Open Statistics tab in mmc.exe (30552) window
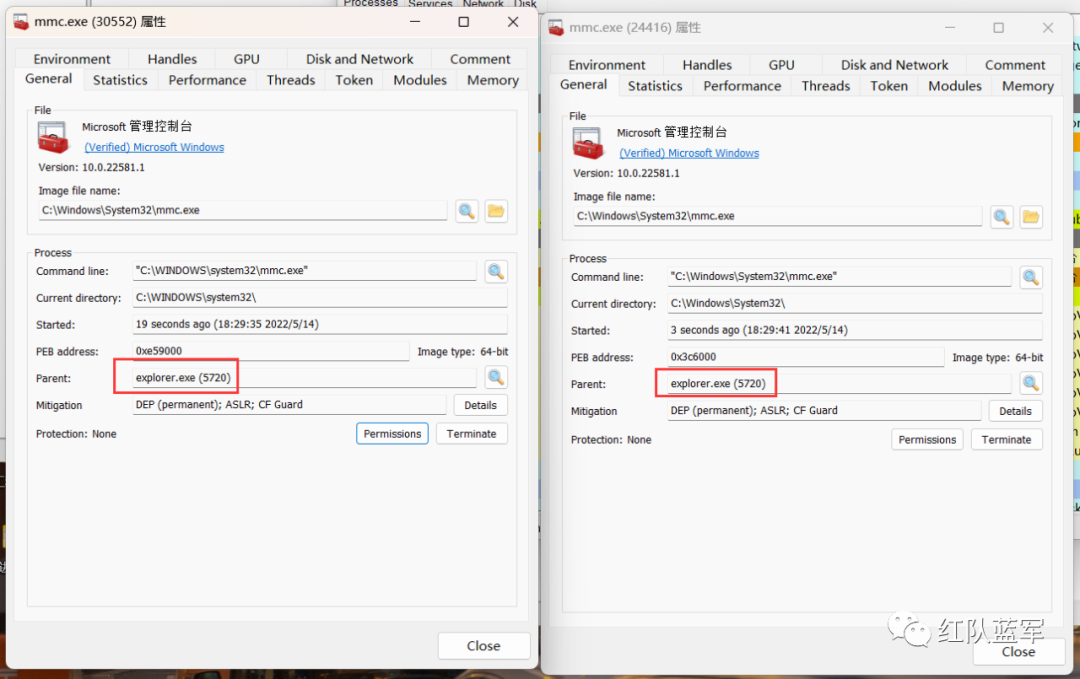The image size is (1080, 679). pyautogui.click(x=120, y=81)
